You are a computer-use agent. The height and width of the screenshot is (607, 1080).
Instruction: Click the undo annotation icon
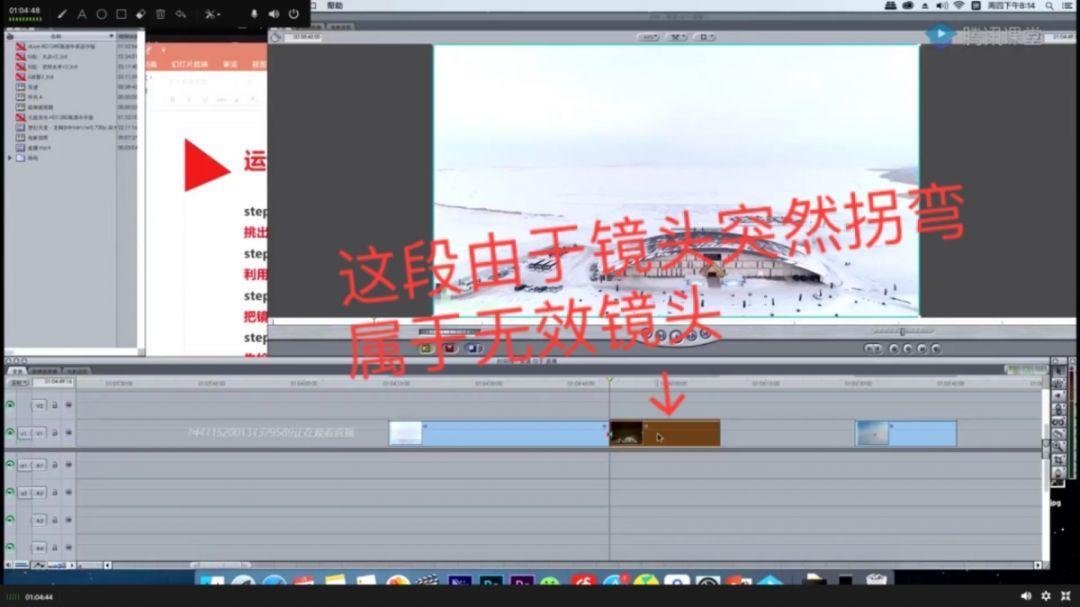coord(180,14)
